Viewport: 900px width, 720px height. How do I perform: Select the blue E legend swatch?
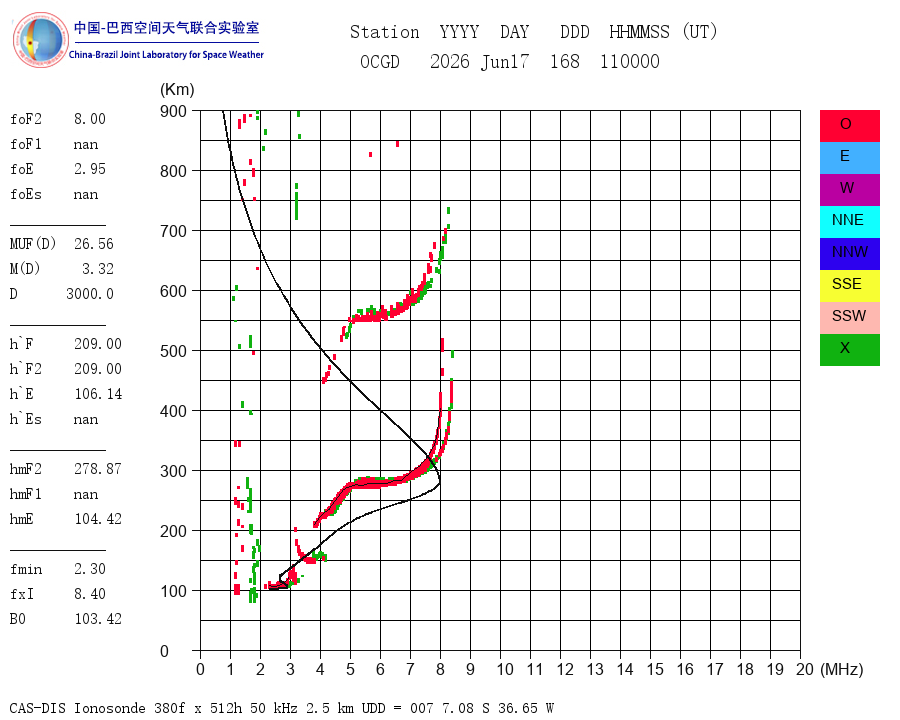pyautogui.click(x=849, y=158)
